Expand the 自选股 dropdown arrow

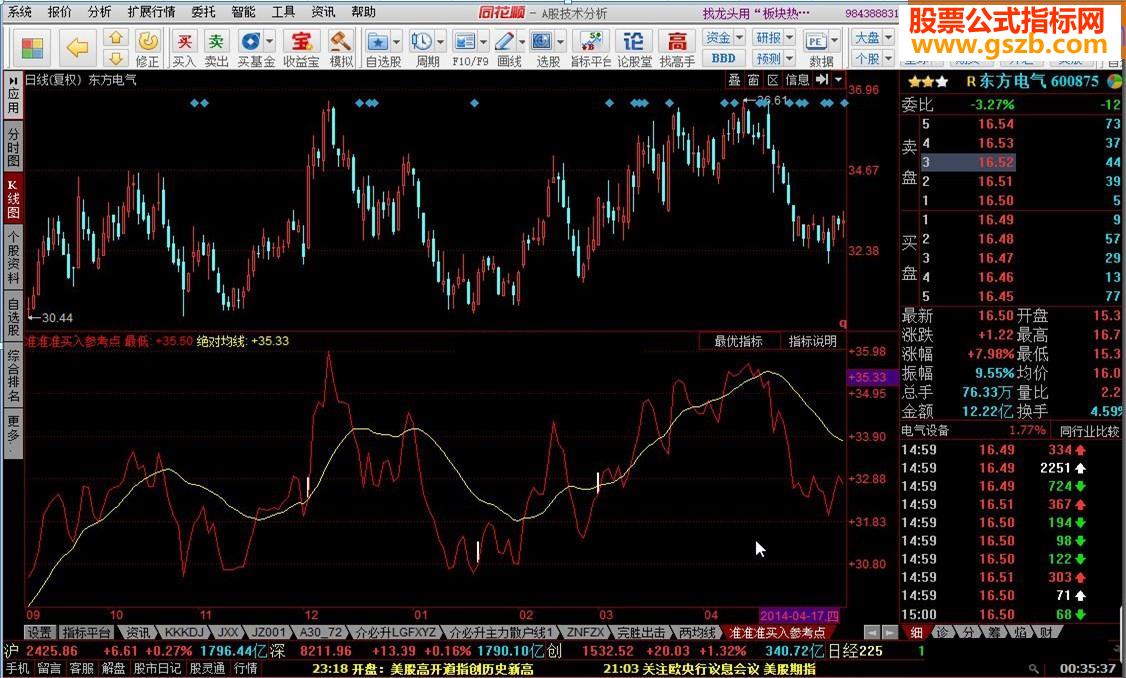[x=396, y=41]
